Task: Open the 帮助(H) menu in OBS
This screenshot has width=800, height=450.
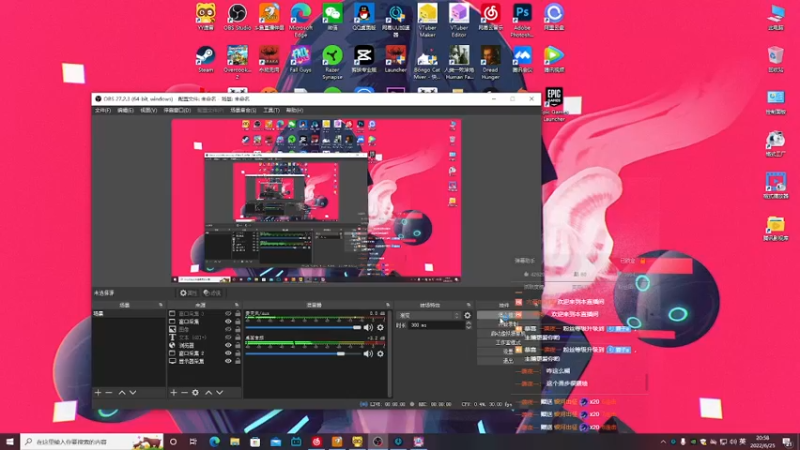Action: pos(294,110)
